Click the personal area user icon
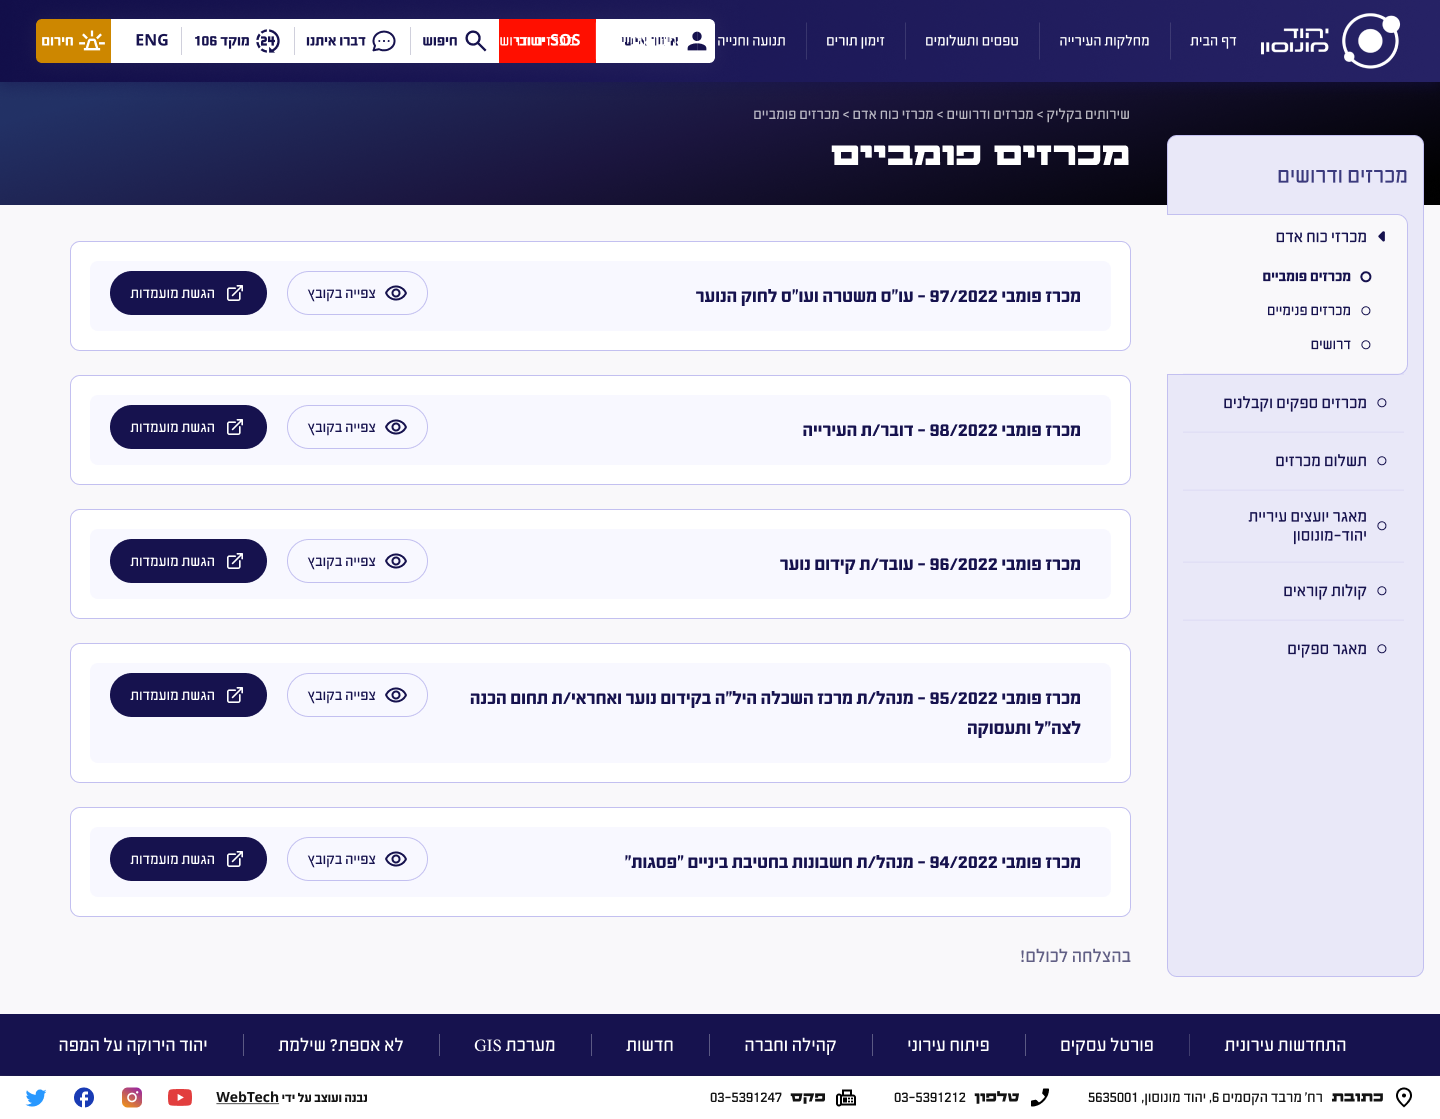The width and height of the screenshot is (1440, 1119). tap(697, 41)
